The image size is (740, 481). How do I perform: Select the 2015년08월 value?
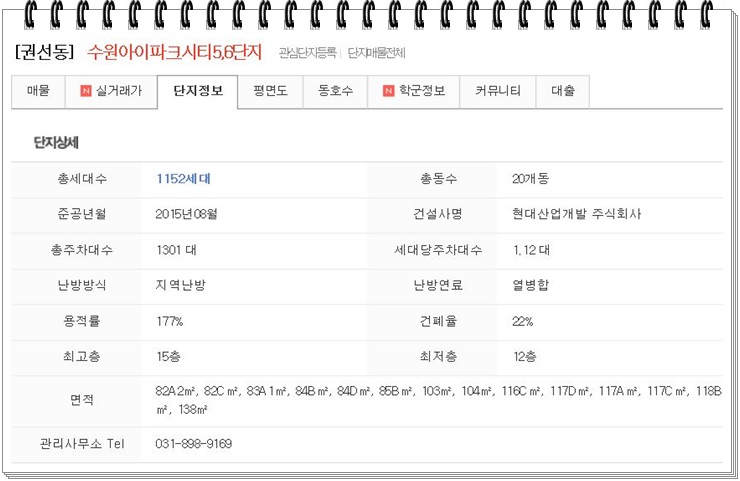click(186, 214)
